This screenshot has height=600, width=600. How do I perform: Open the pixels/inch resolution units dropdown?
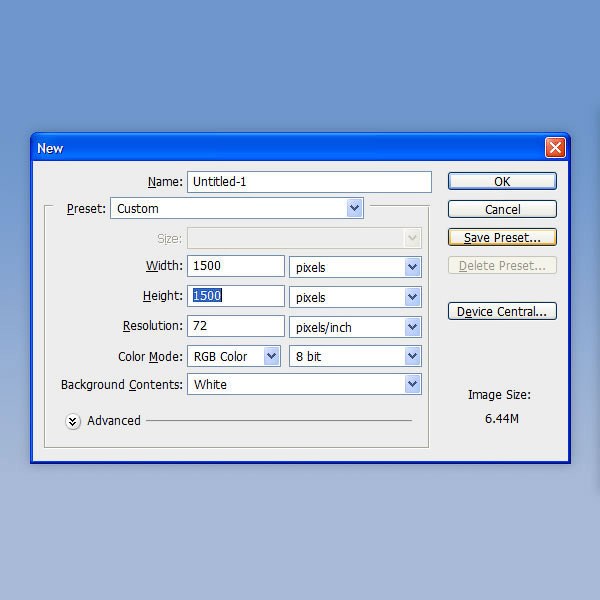pos(355,327)
